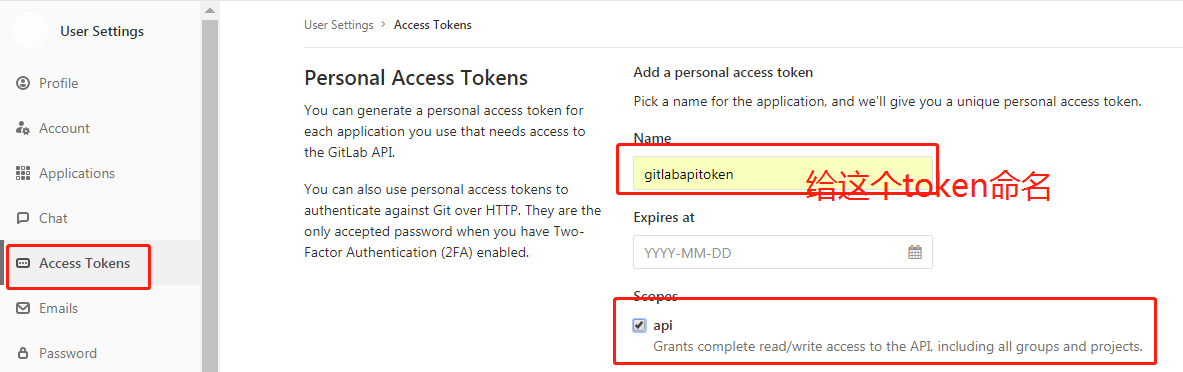Open the calendar icon in Expires at
Image resolution: width=1183 pixels, height=372 pixels.
click(x=914, y=252)
